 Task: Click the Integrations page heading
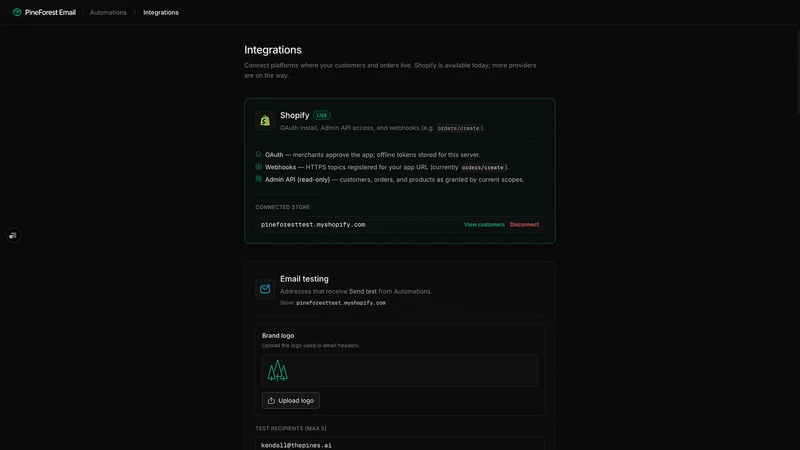coord(273,50)
